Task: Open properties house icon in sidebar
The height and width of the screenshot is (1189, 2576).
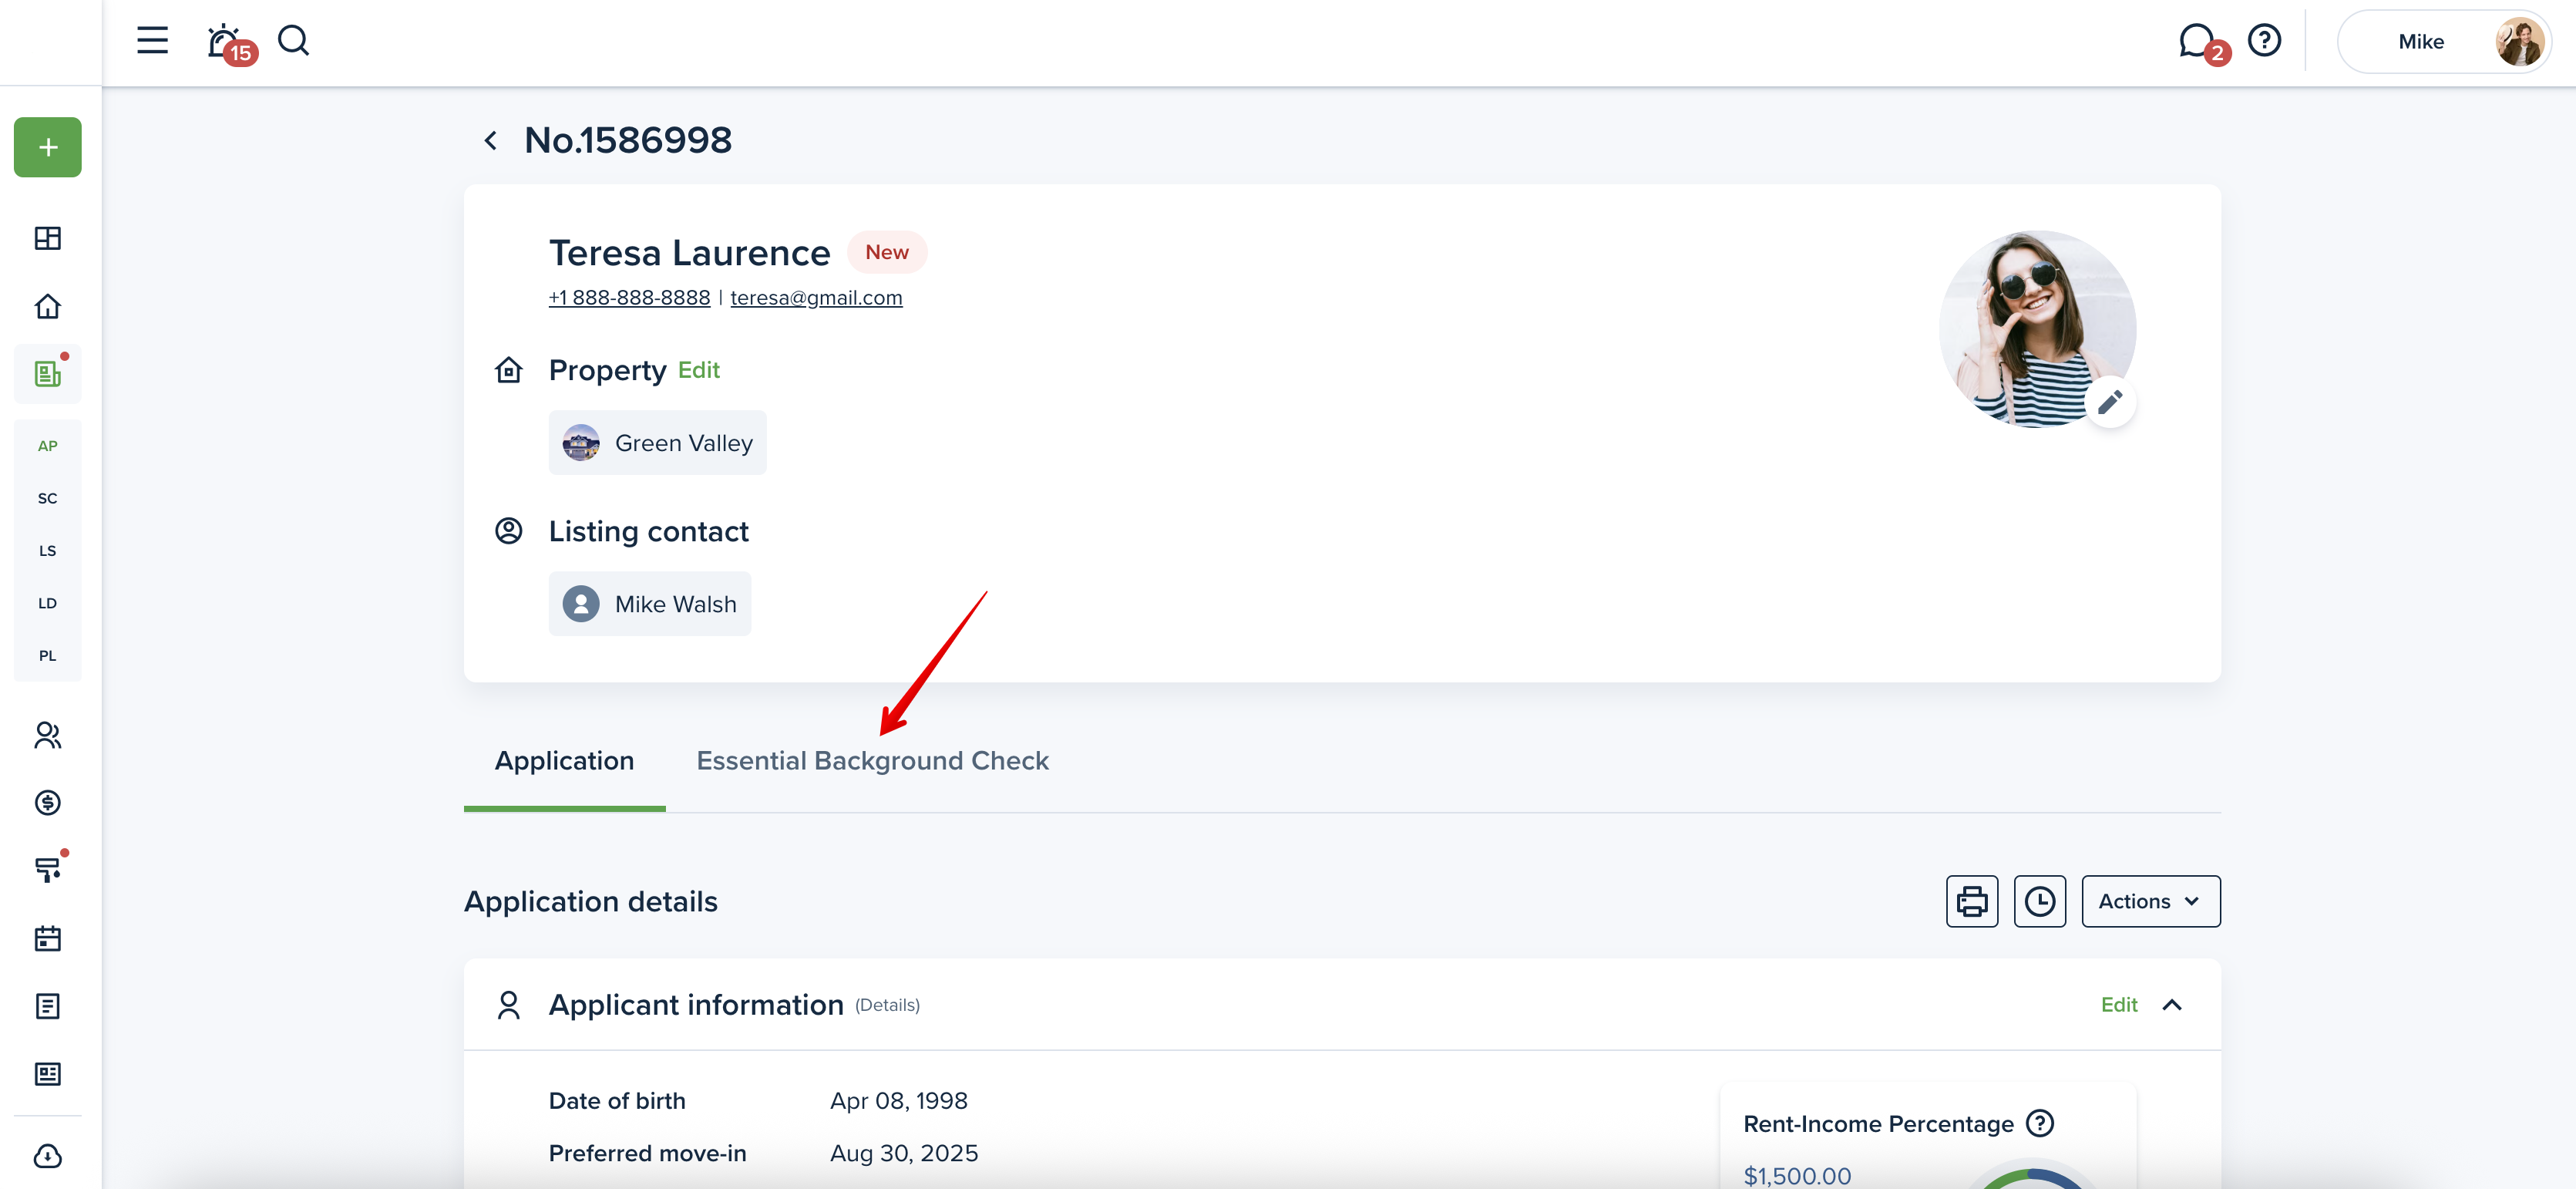Action: click(x=48, y=306)
